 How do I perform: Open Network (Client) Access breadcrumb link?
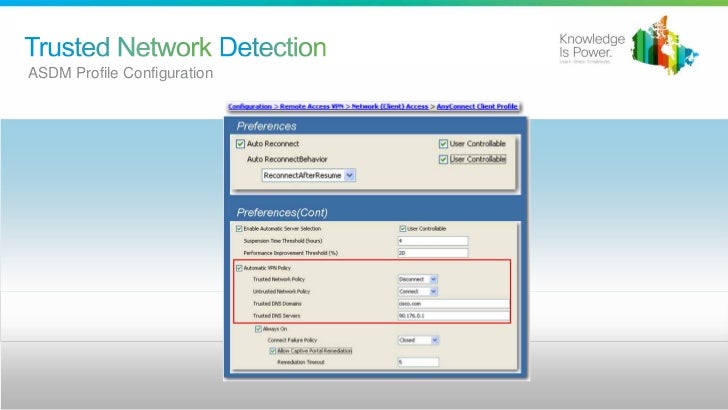(390, 106)
